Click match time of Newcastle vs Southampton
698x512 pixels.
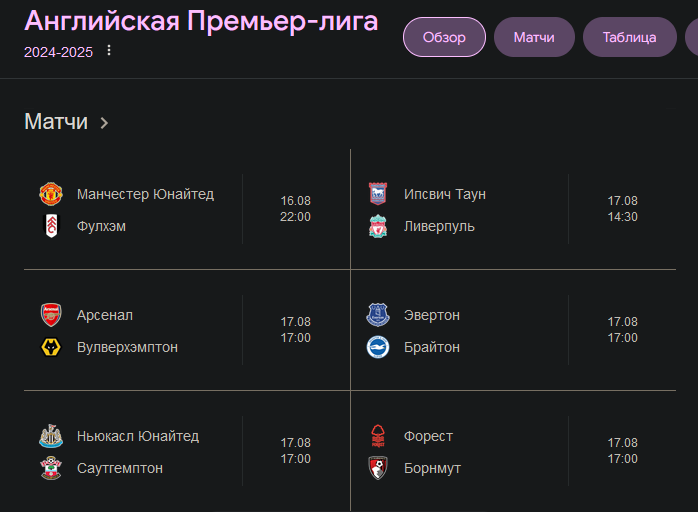coord(296,451)
